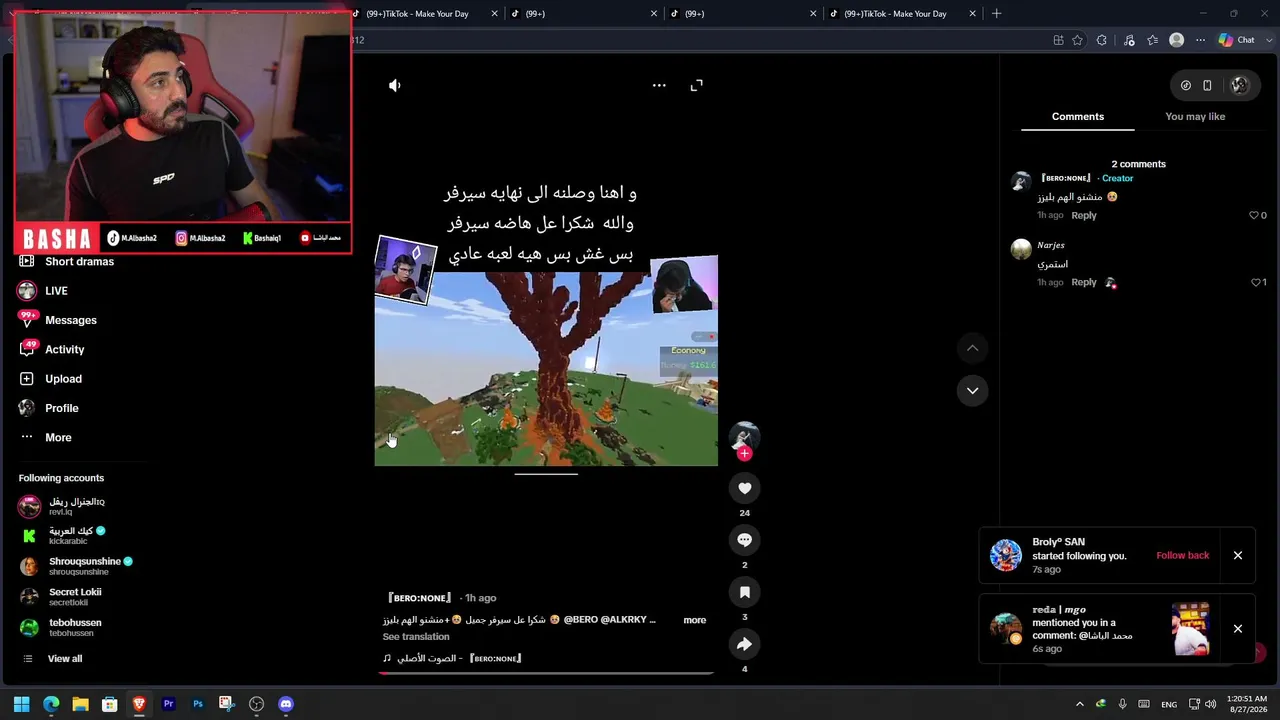Open the shrouqsunshine following account
The image size is (1280, 720).
[76, 566]
